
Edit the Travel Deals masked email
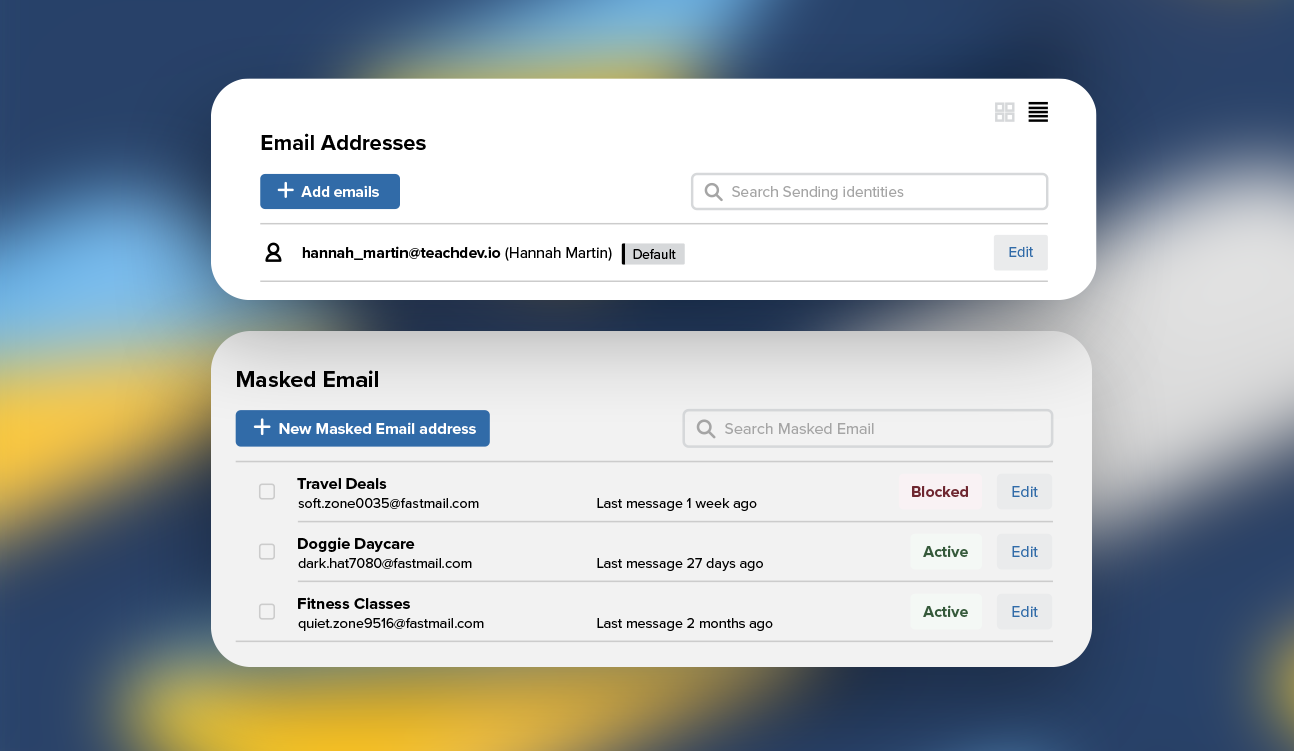(x=1024, y=492)
